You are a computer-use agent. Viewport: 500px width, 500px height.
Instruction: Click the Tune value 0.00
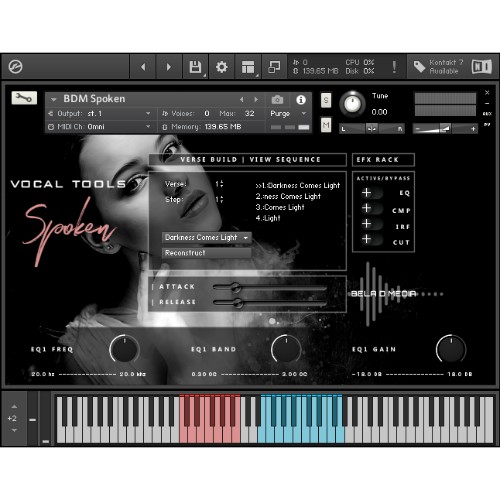379,112
